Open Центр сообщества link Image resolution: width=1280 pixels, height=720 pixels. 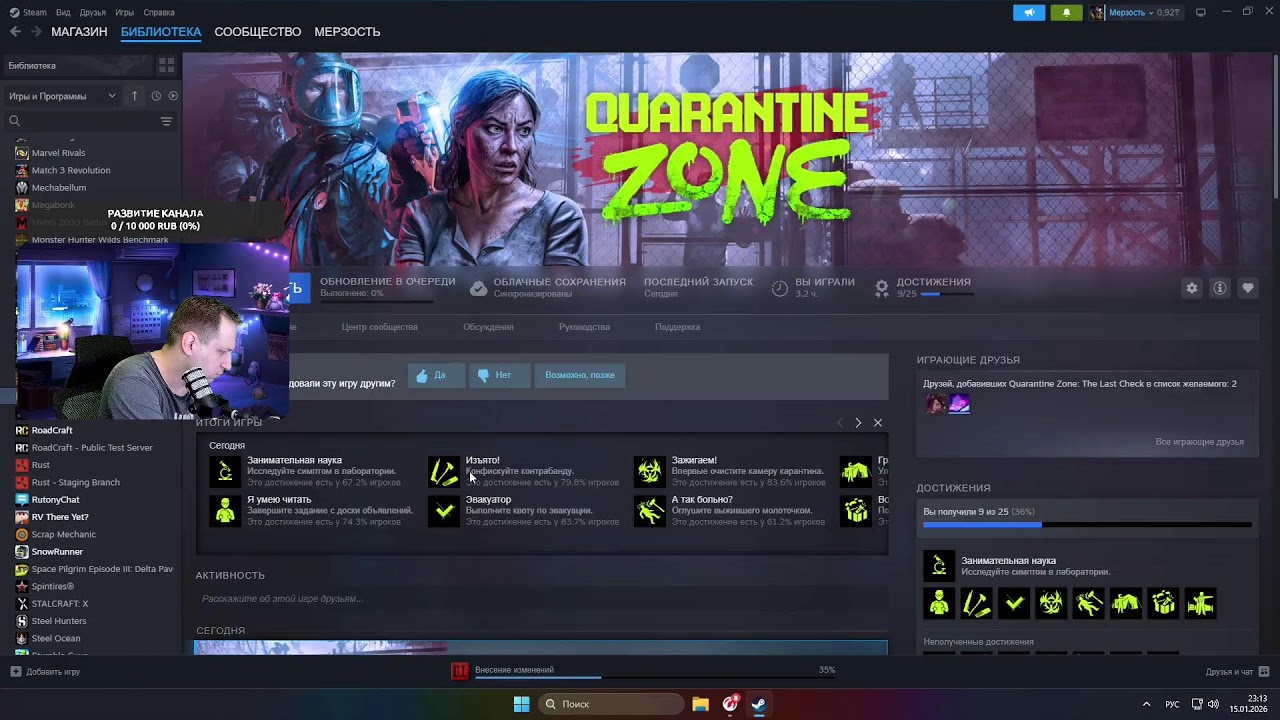tap(379, 327)
